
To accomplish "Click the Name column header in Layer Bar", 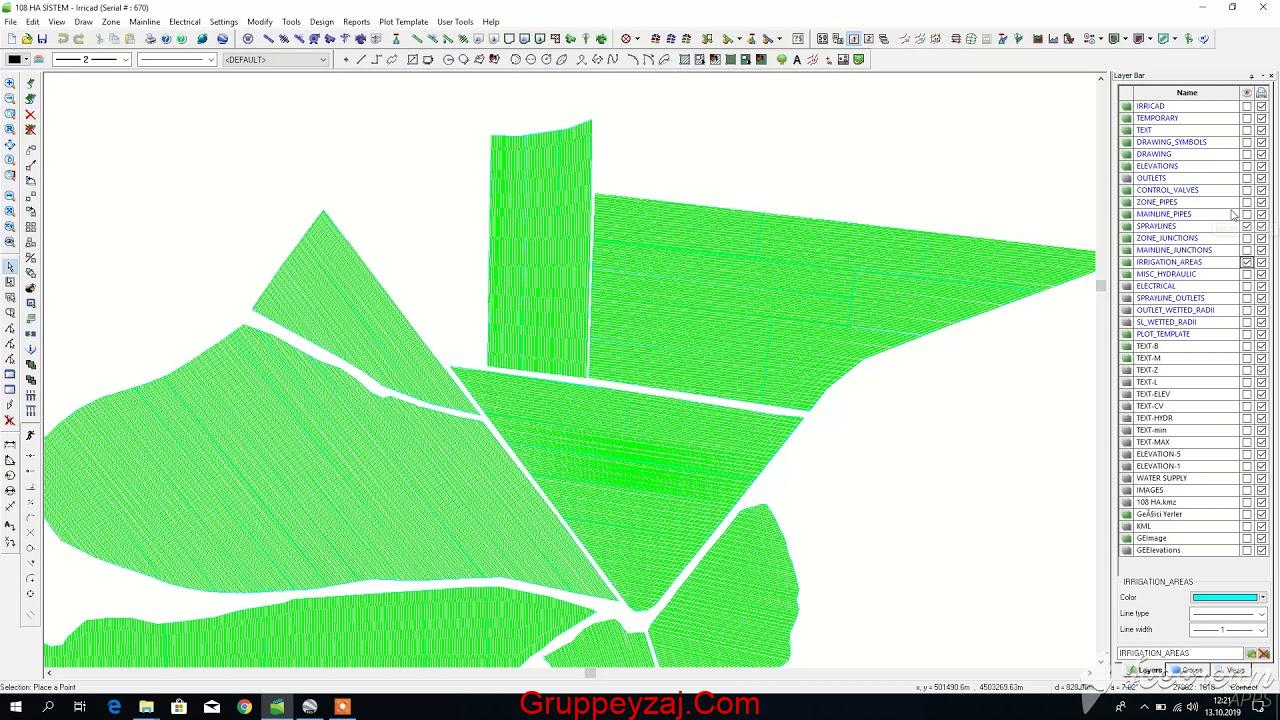I will point(1186,92).
